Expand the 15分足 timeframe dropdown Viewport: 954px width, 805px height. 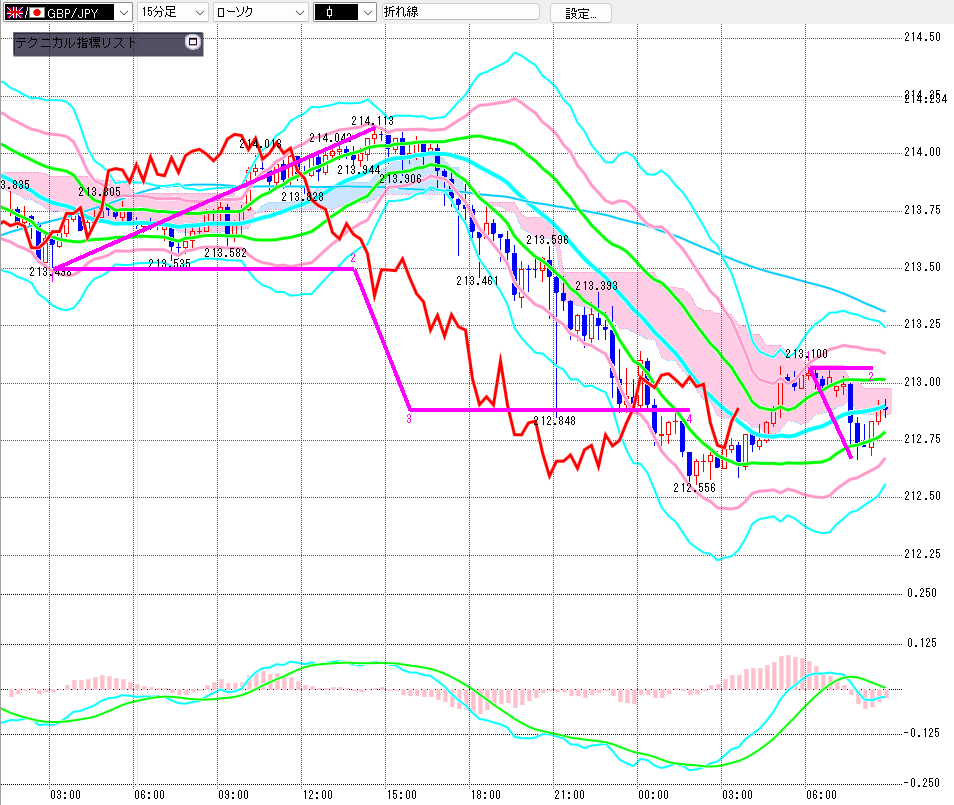tap(199, 12)
